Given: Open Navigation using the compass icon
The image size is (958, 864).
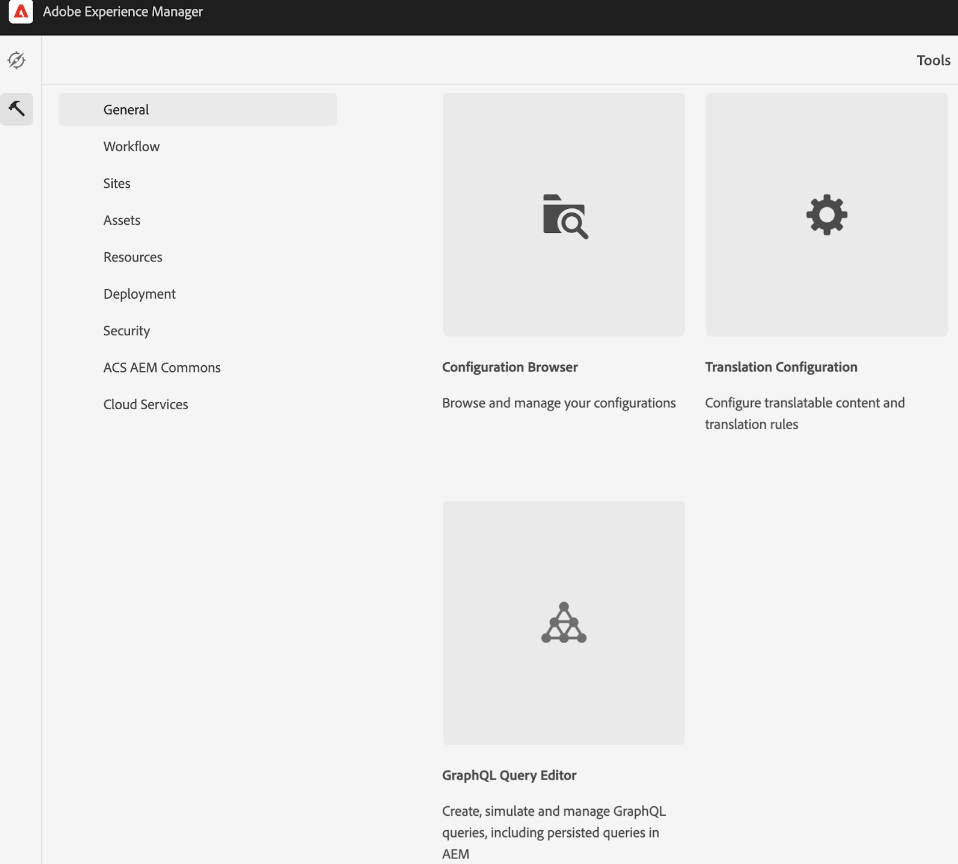Looking at the screenshot, I should pyautogui.click(x=16, y=60).
